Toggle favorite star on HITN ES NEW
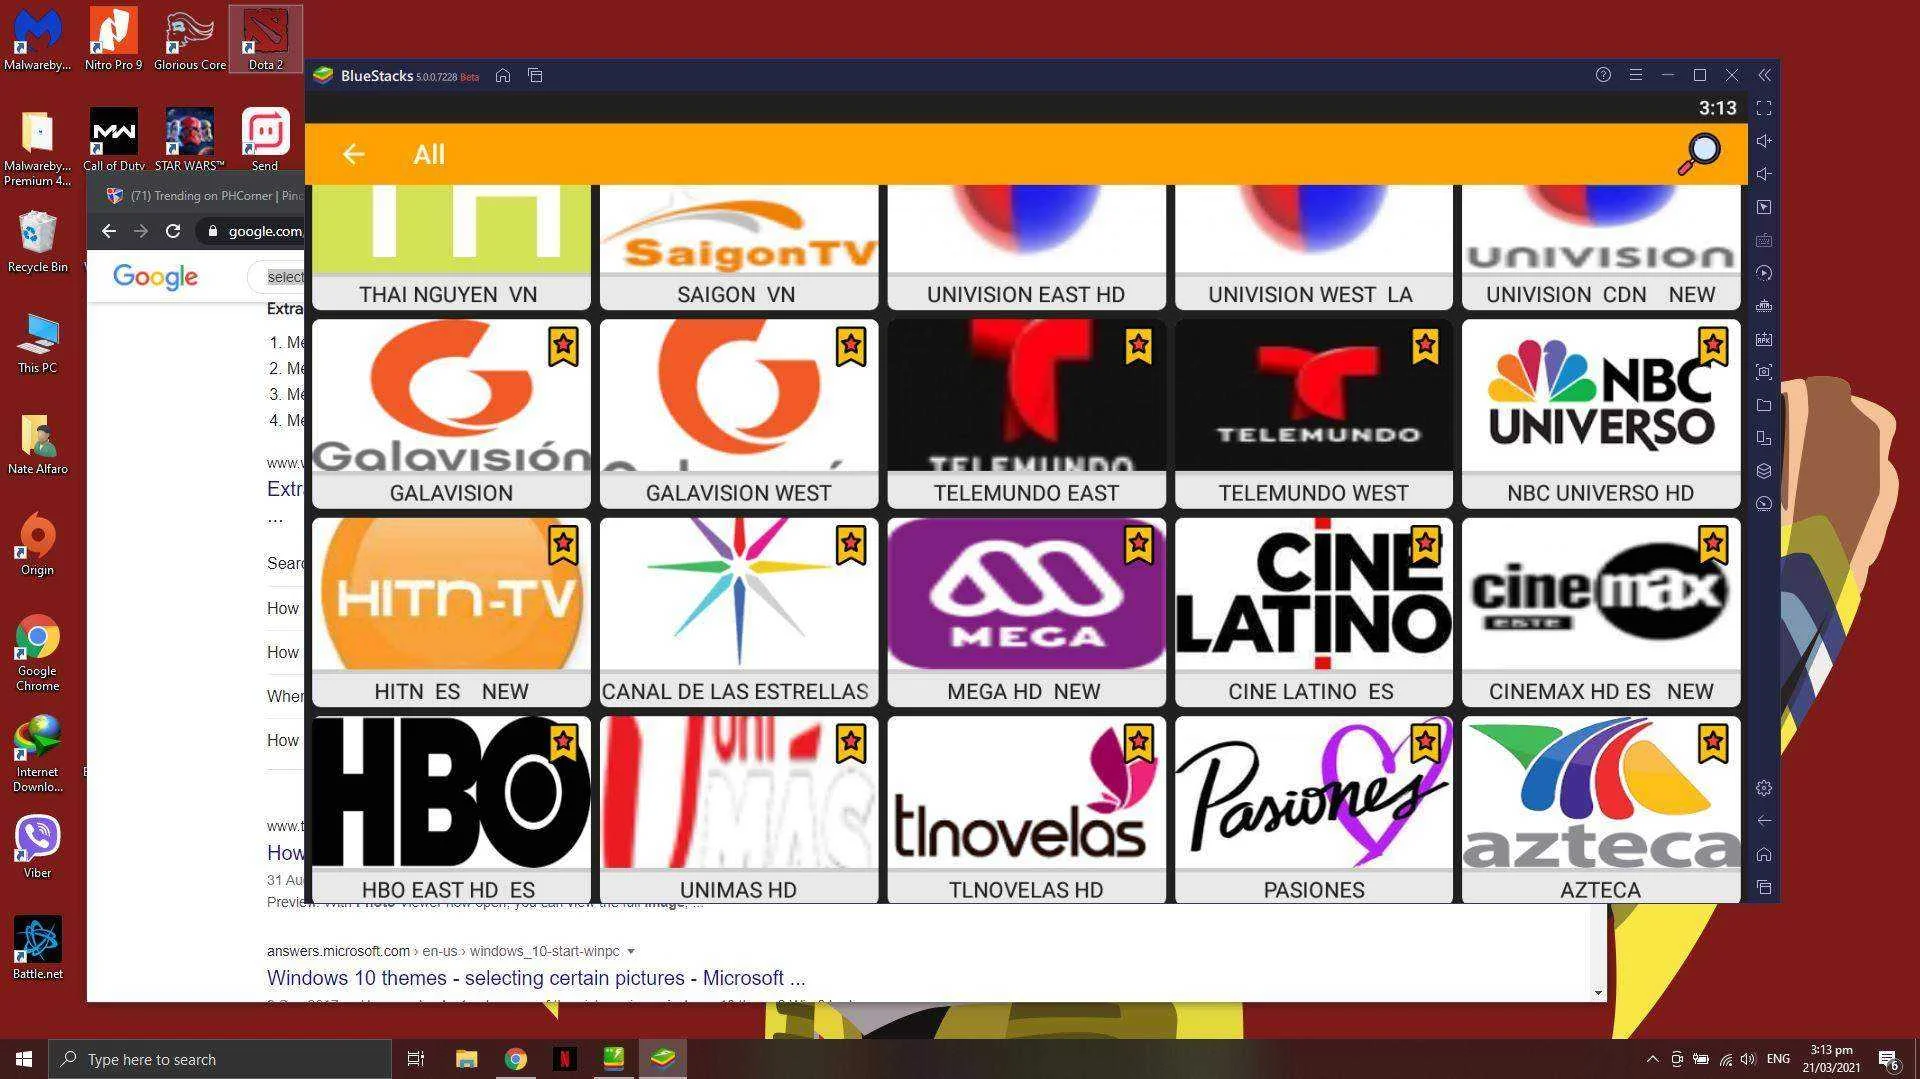The image size is (1920, 1079). (x=563, y=545)
